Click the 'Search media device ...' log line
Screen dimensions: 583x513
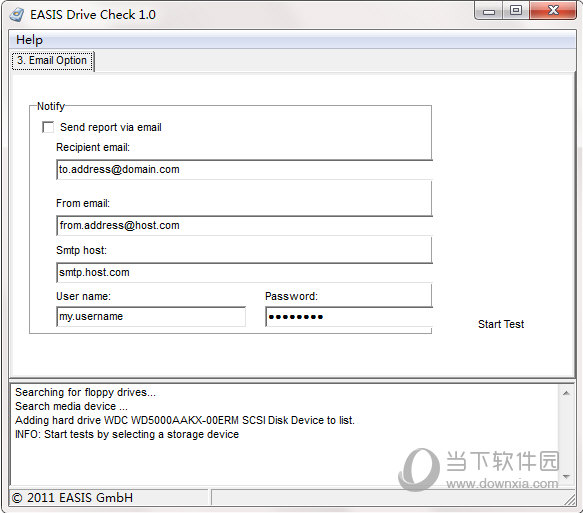pyautogui.click(x=71, y=406)
